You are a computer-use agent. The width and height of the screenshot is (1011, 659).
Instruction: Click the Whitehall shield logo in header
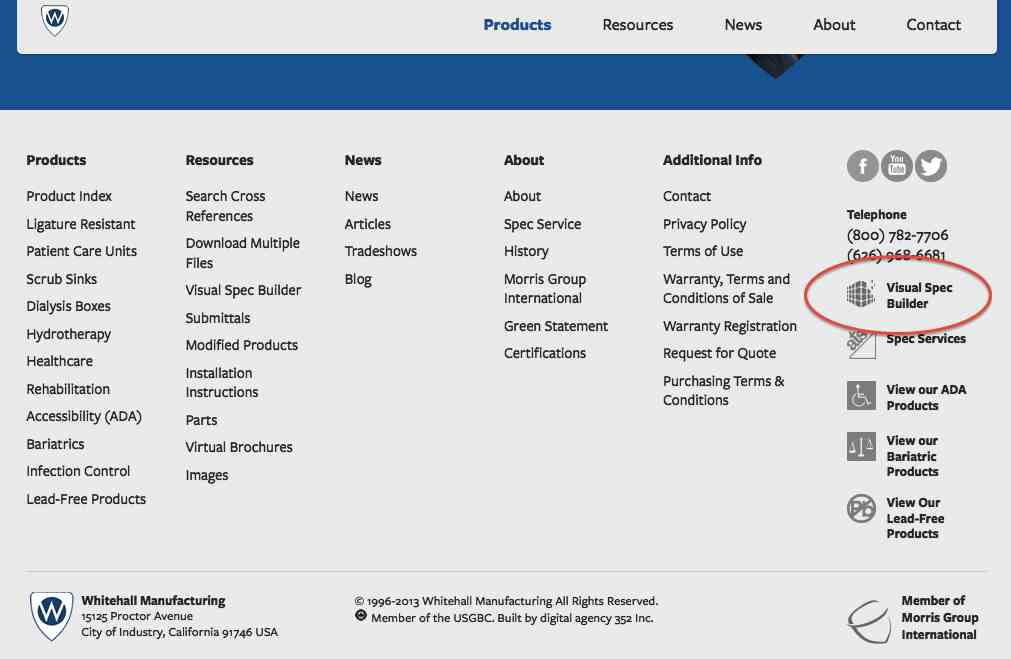click(x=55, y=19)
